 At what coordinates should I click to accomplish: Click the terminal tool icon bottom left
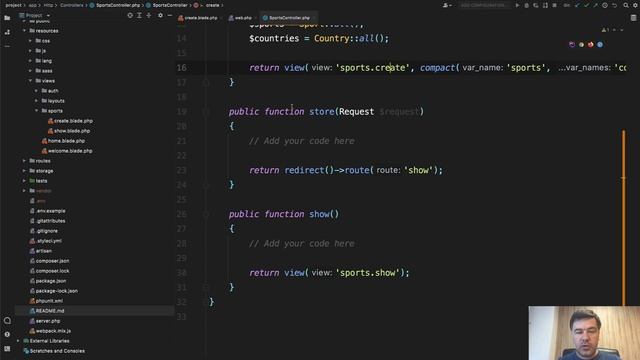pos(7,349)
